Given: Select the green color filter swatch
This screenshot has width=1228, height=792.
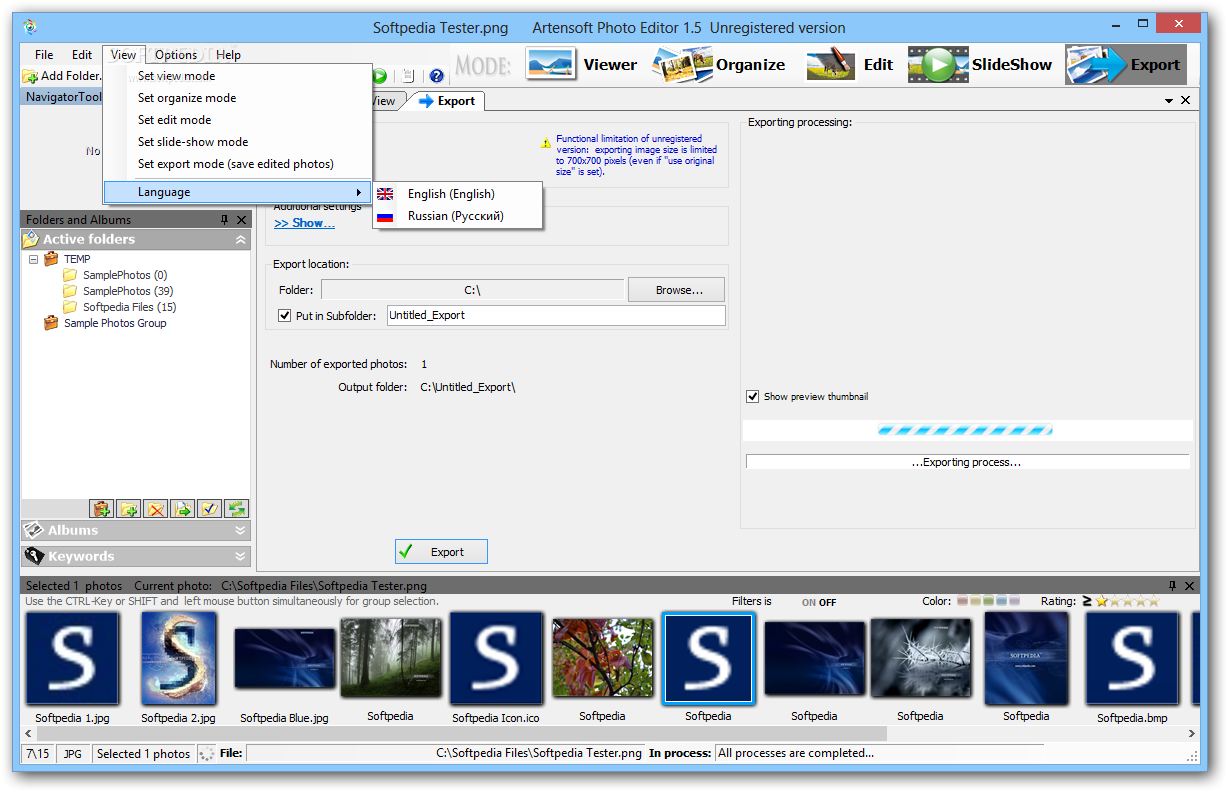Looking at the screenshot, I should (989, 601).
